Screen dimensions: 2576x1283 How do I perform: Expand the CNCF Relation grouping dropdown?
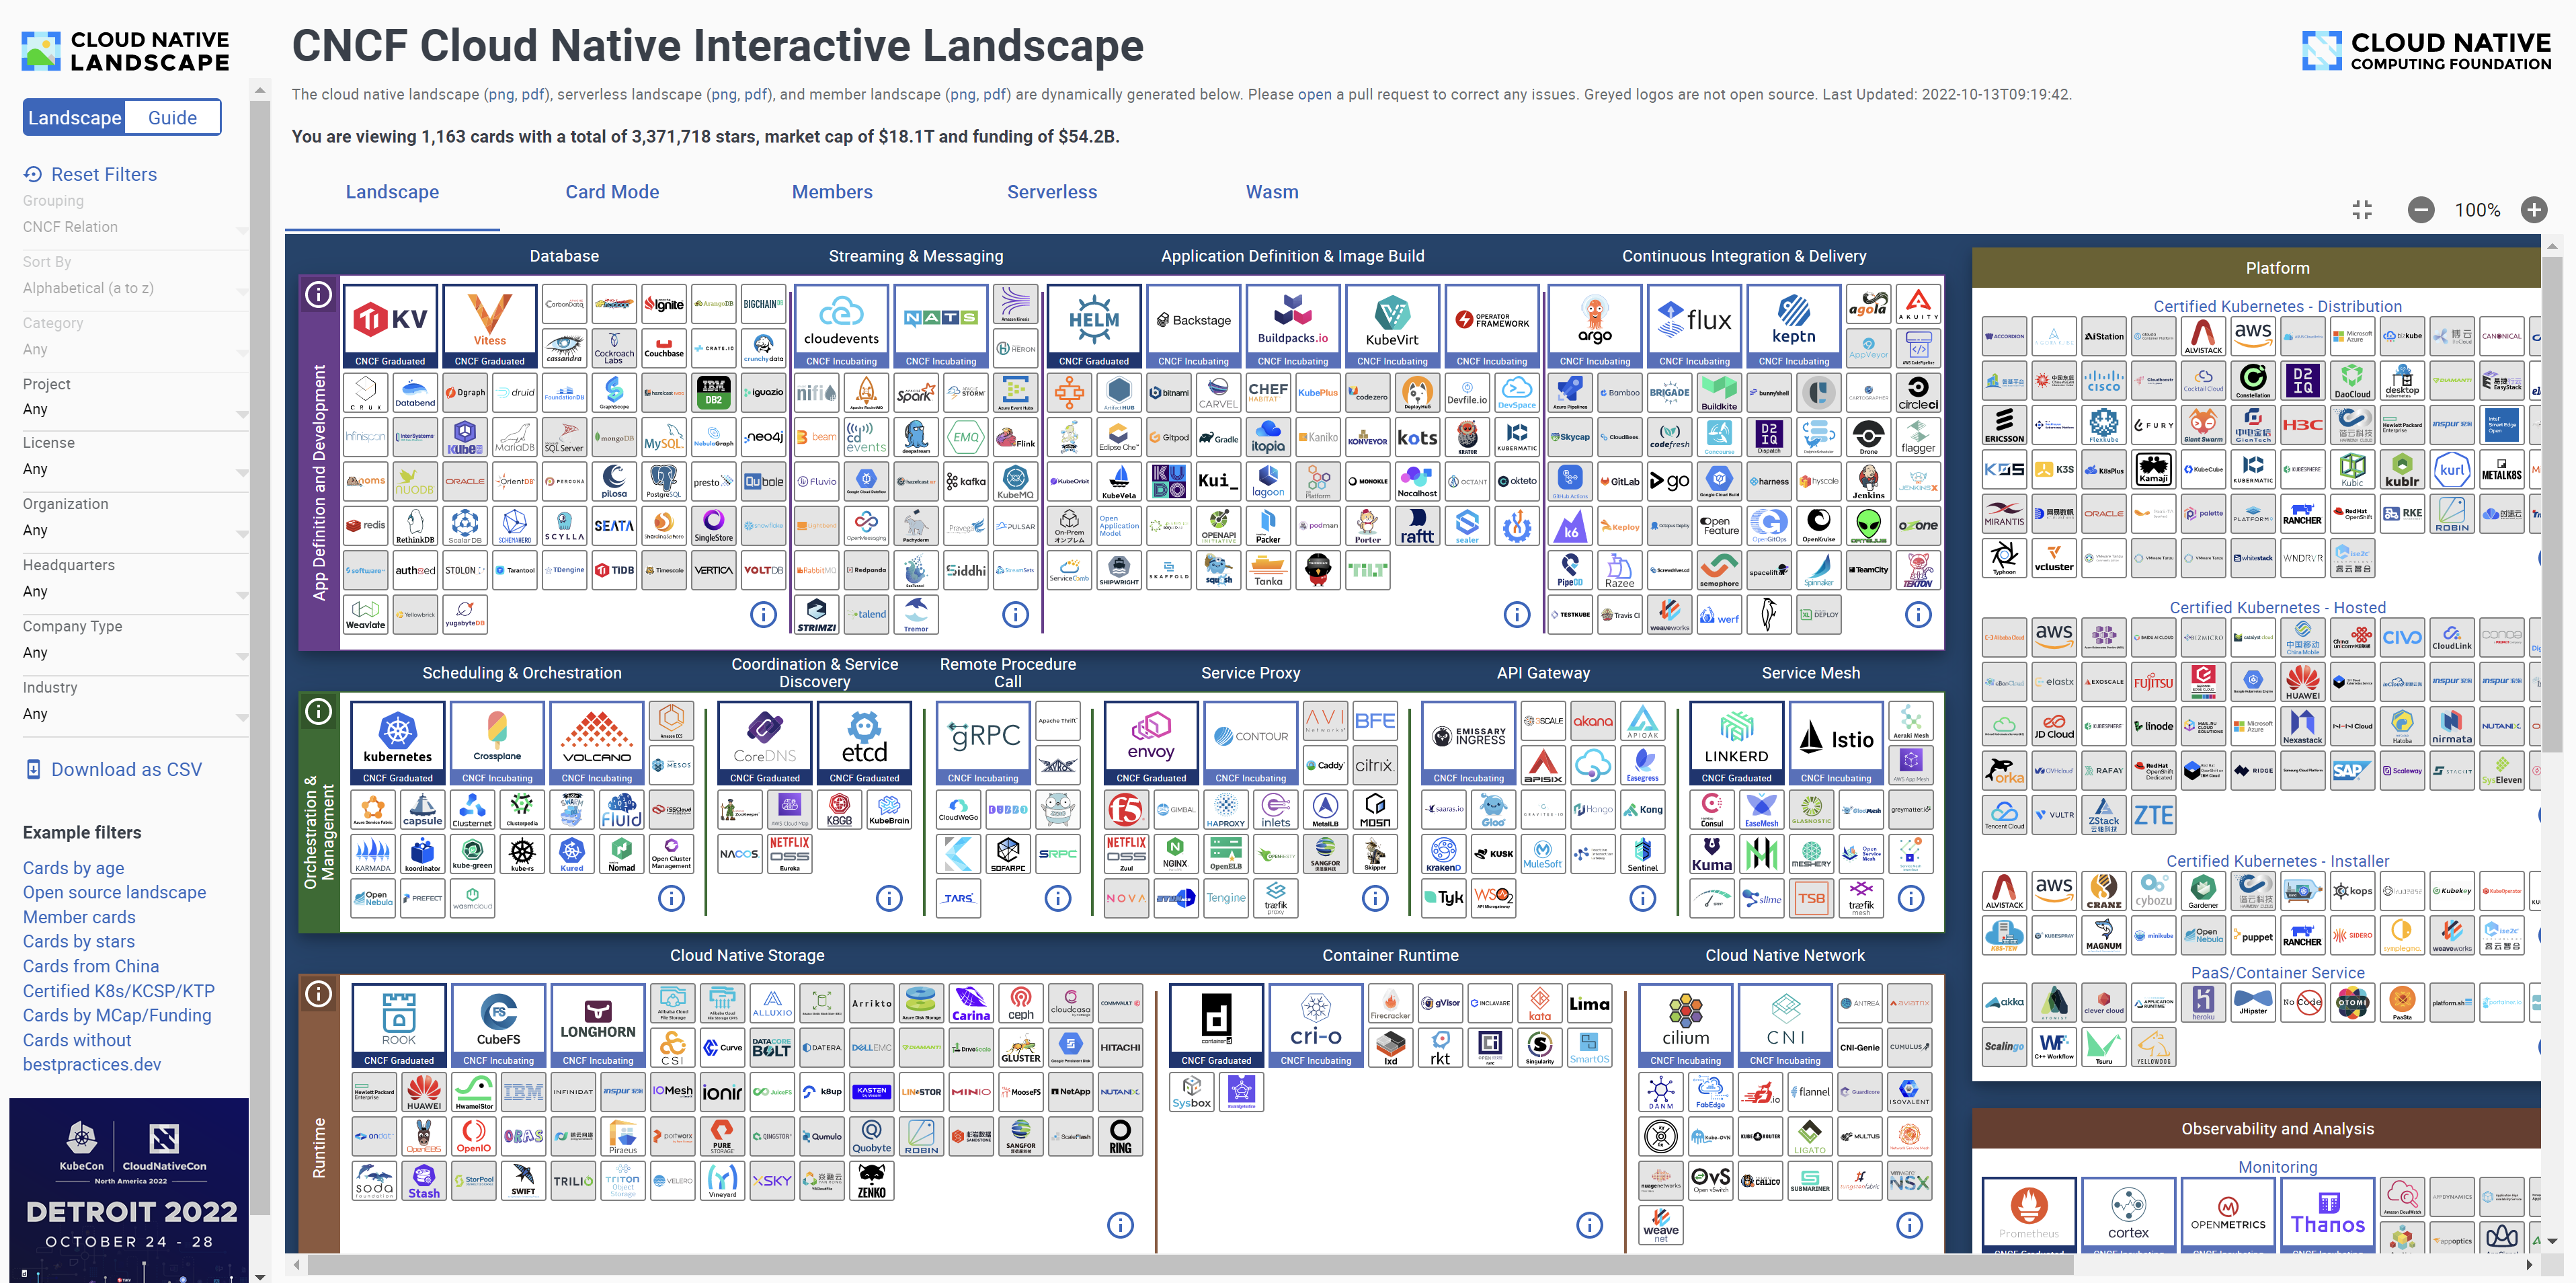pos(135,227)
